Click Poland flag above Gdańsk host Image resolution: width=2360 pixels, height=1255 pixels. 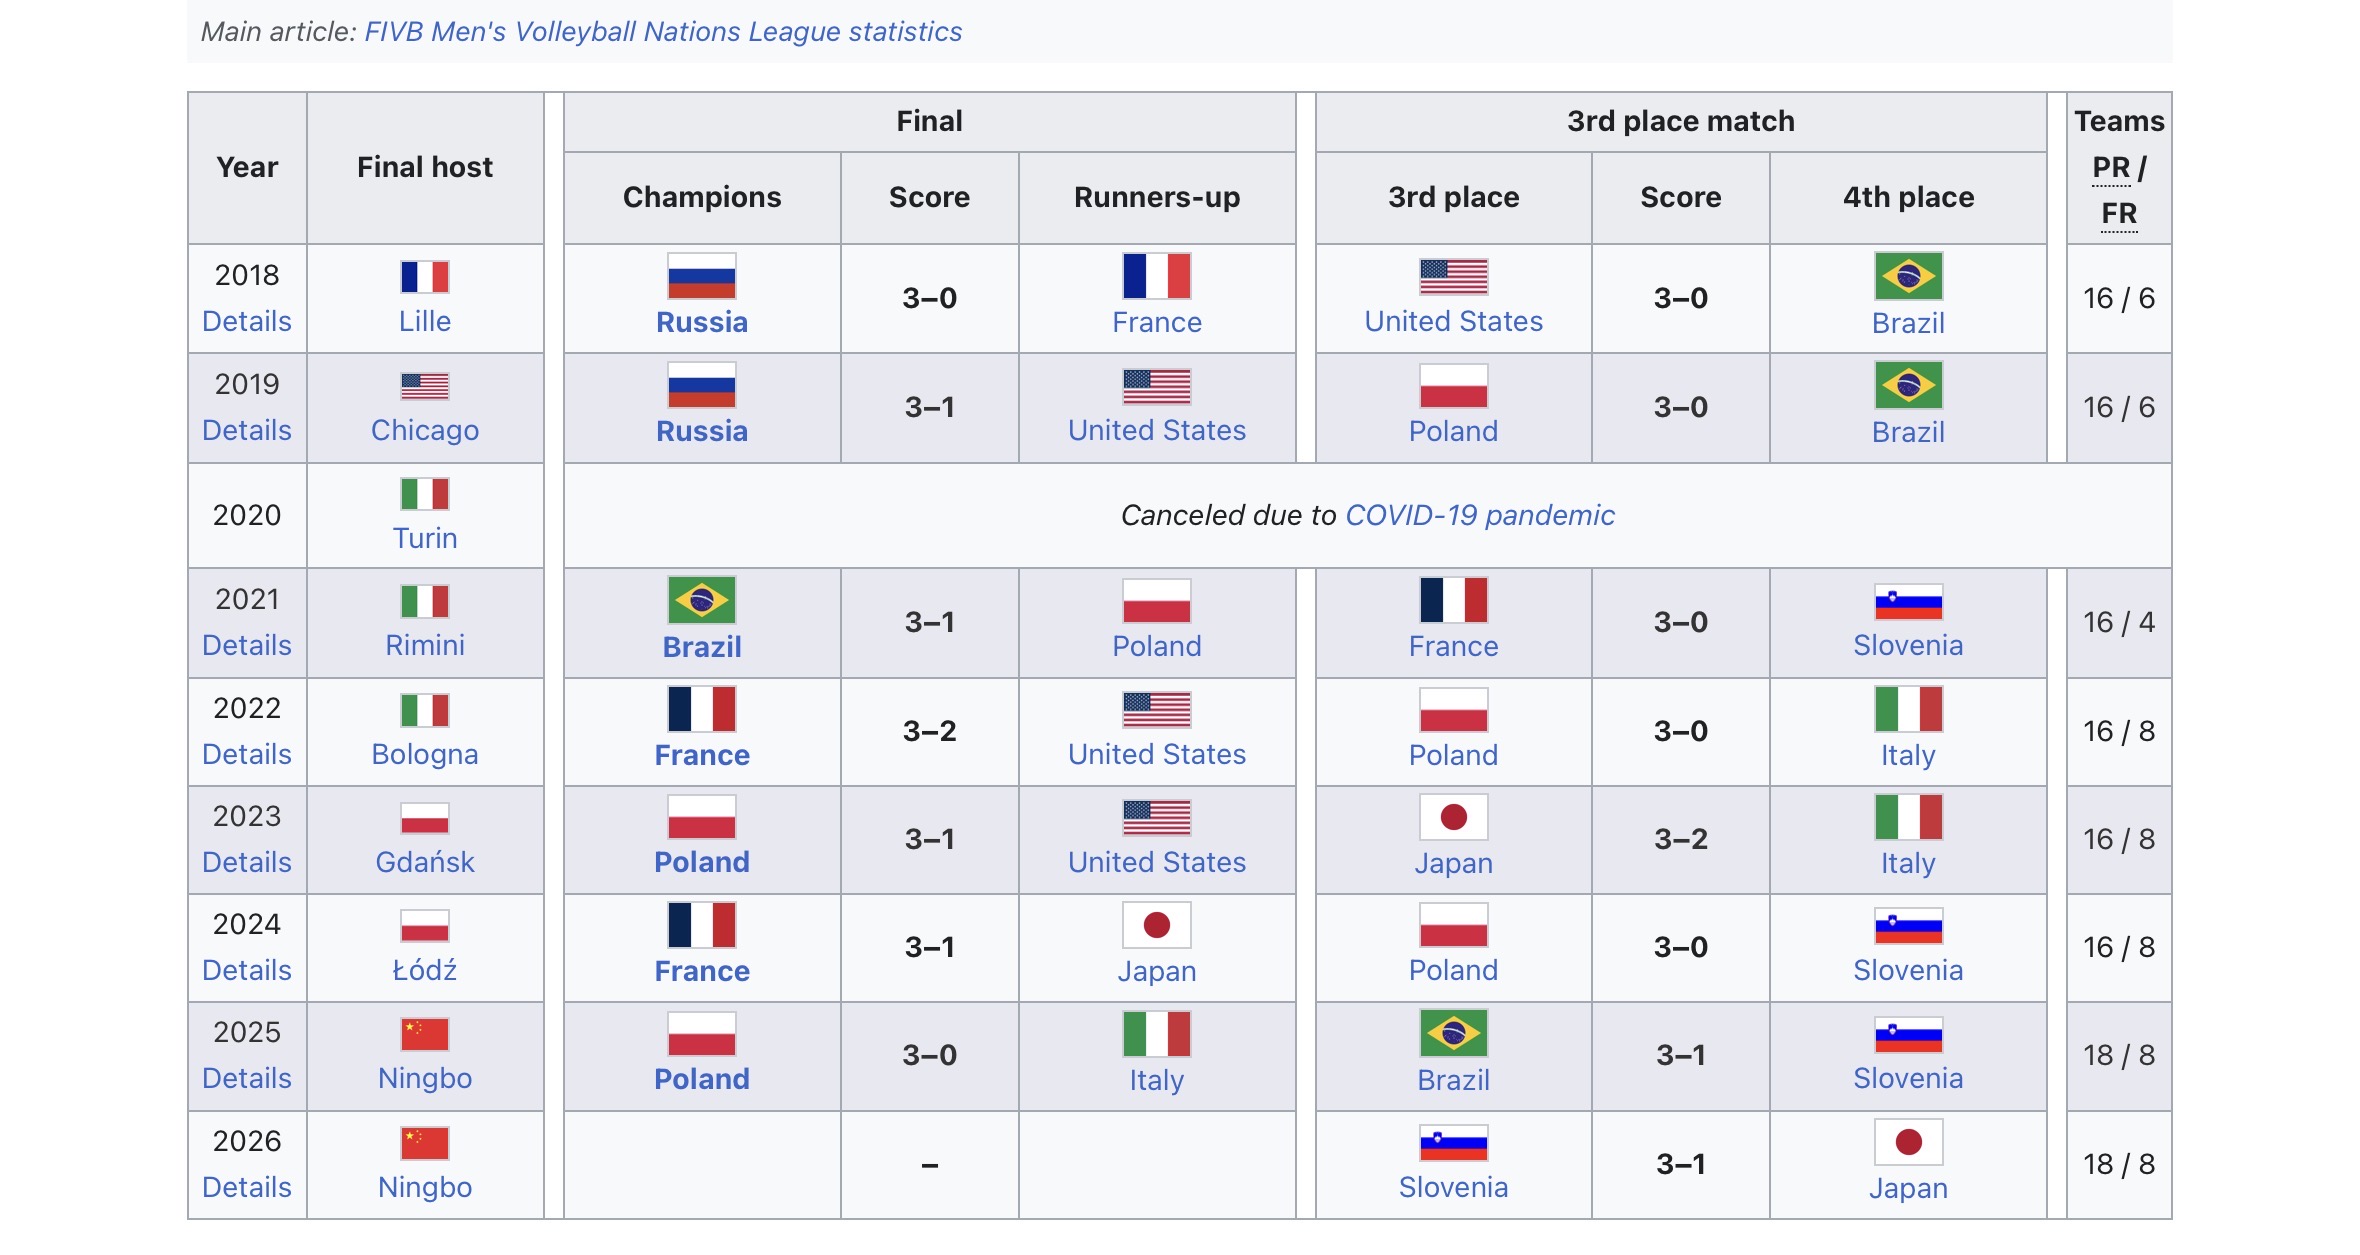click(x=425, y=818)
